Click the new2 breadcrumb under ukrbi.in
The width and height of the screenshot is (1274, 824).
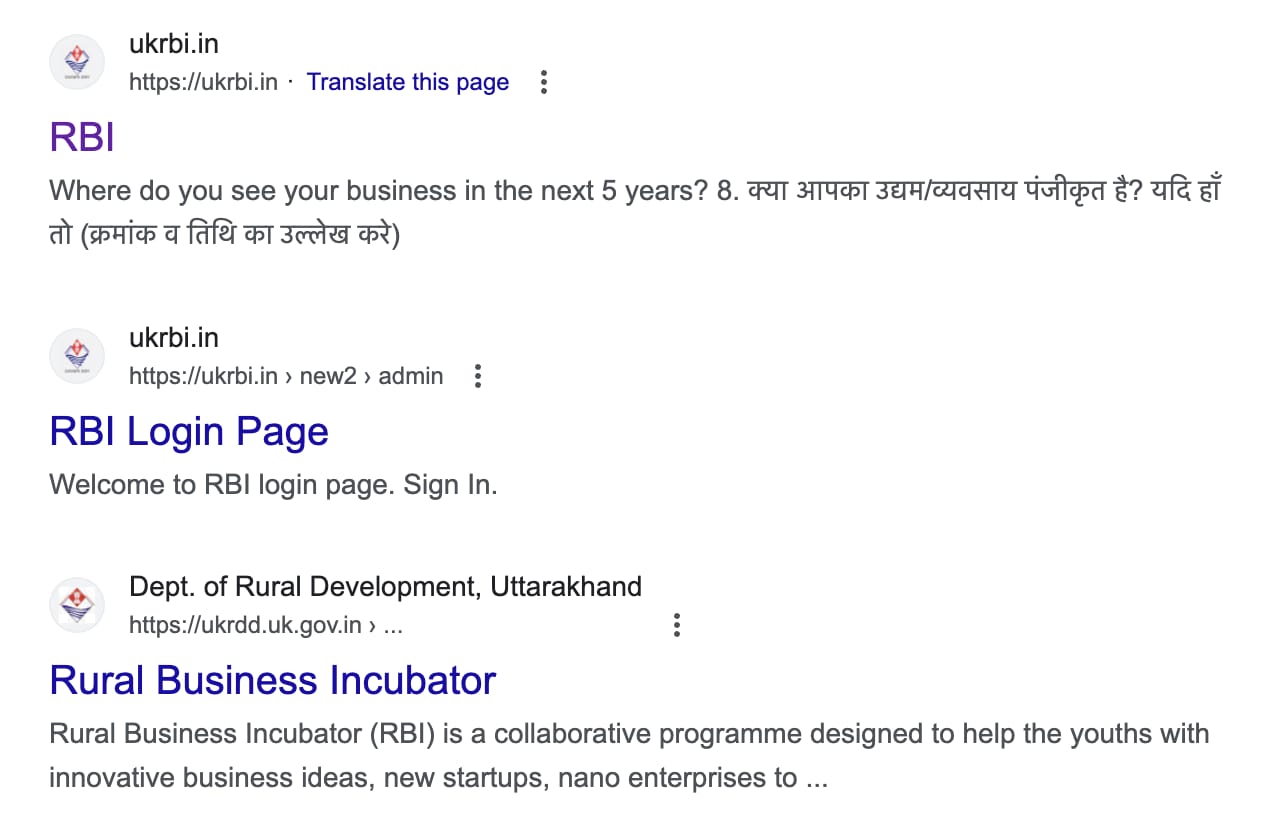click(327, 376)
